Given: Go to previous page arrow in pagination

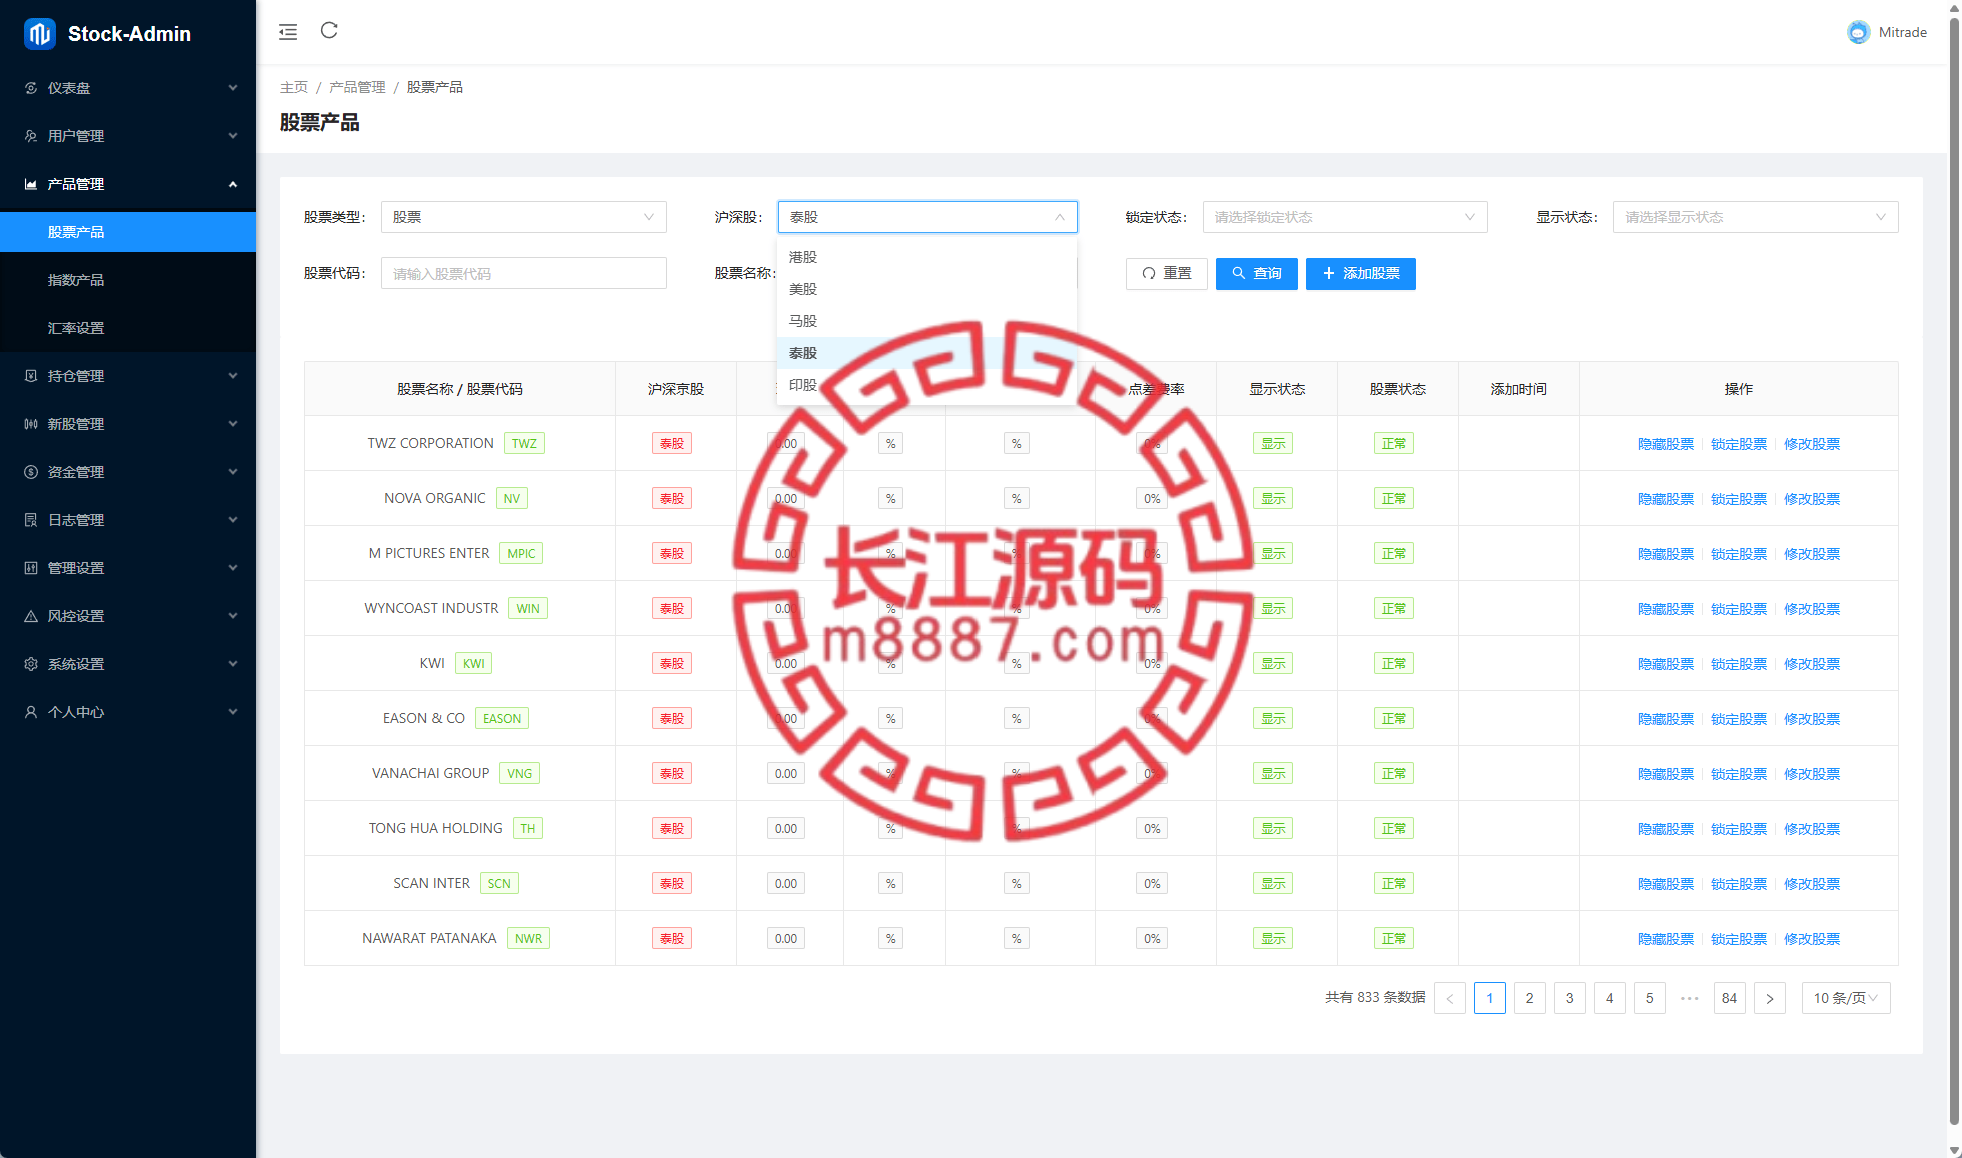Looking at the screenshot, I should 1450,998.
